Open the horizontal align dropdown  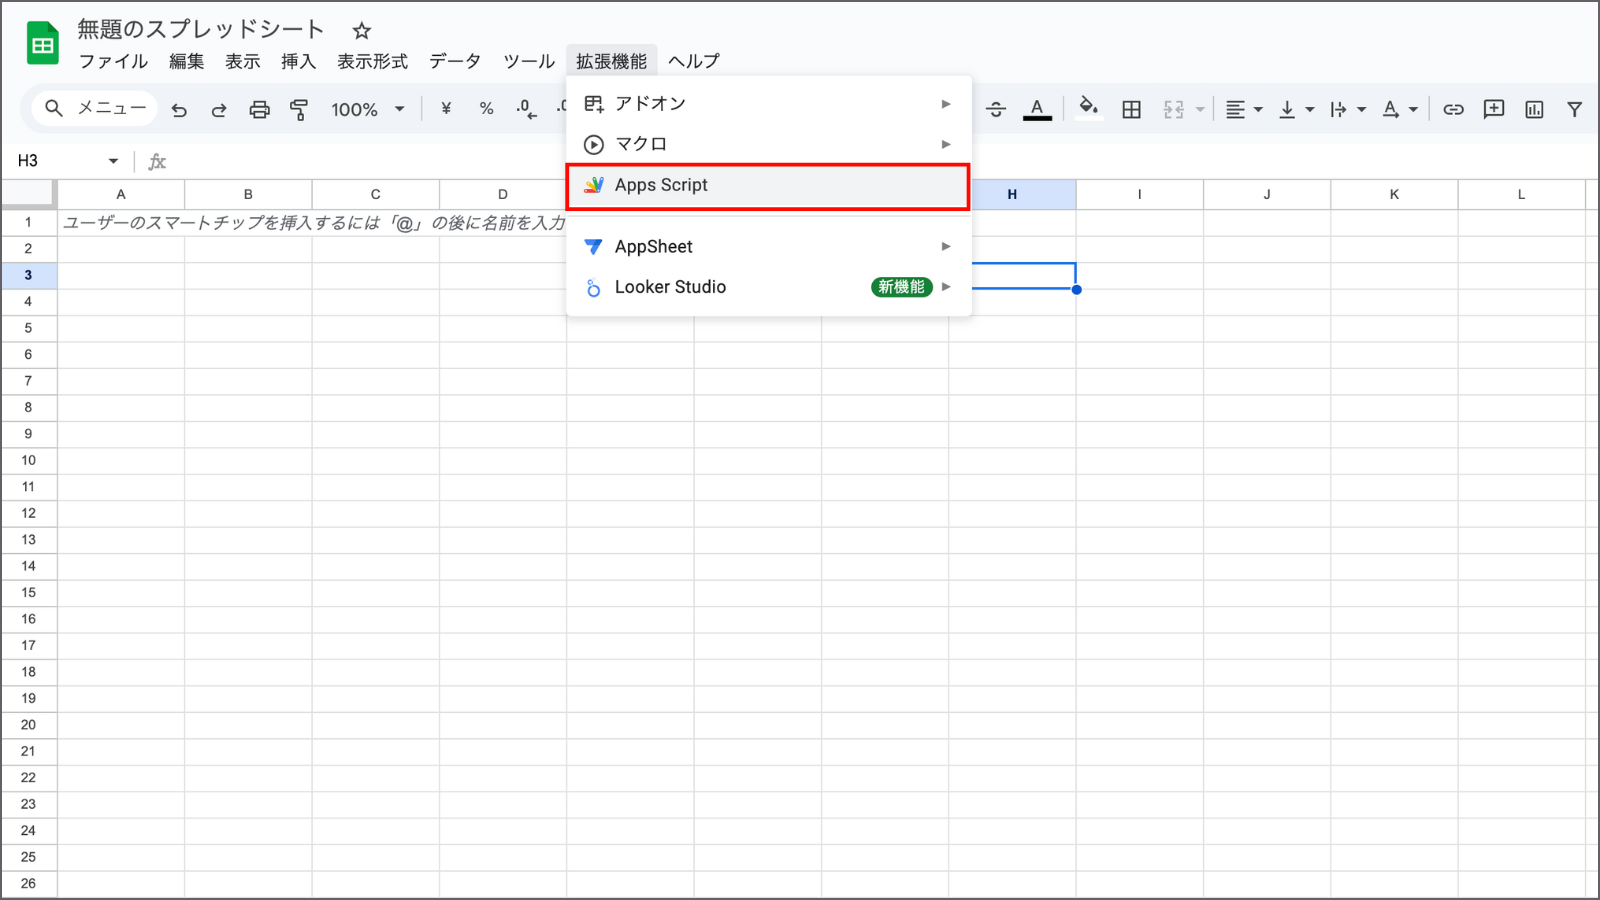click(x=1244, y=109)
